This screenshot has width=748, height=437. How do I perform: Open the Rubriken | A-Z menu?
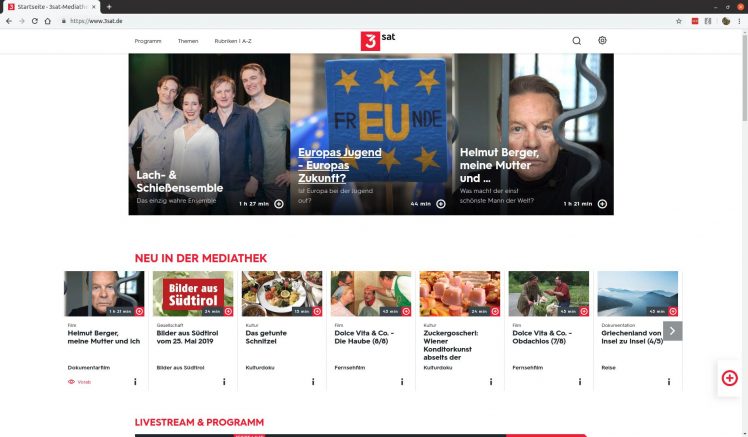tap(233, 41)
